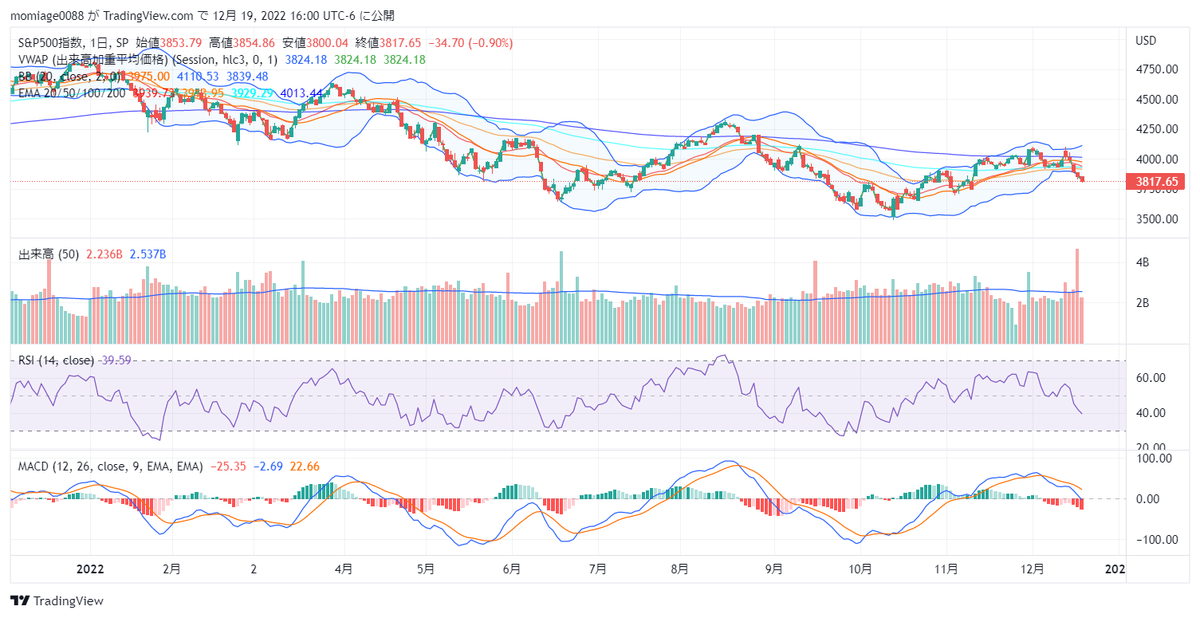Click the 8月 label on time axis

[x=679, y=568]
